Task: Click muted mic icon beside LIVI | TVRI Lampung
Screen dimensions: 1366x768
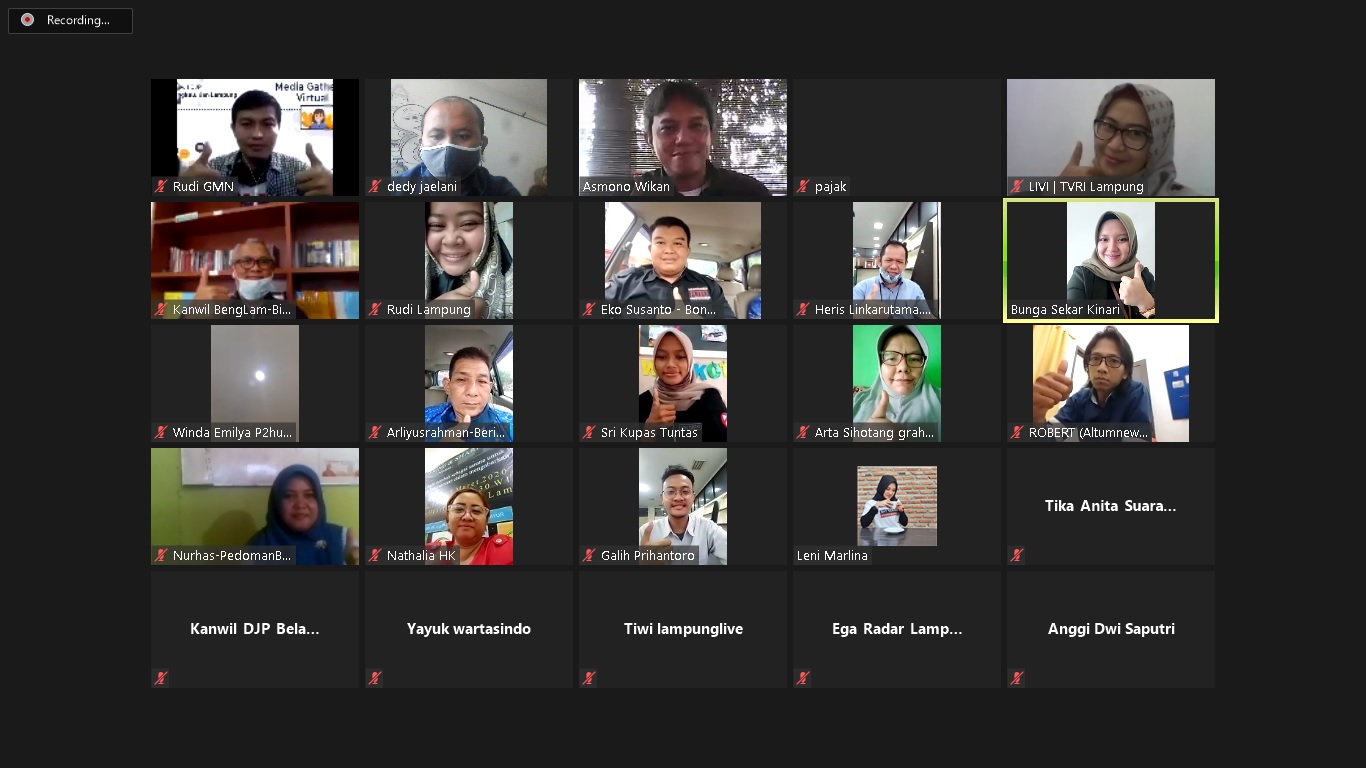Action: 1017,186
